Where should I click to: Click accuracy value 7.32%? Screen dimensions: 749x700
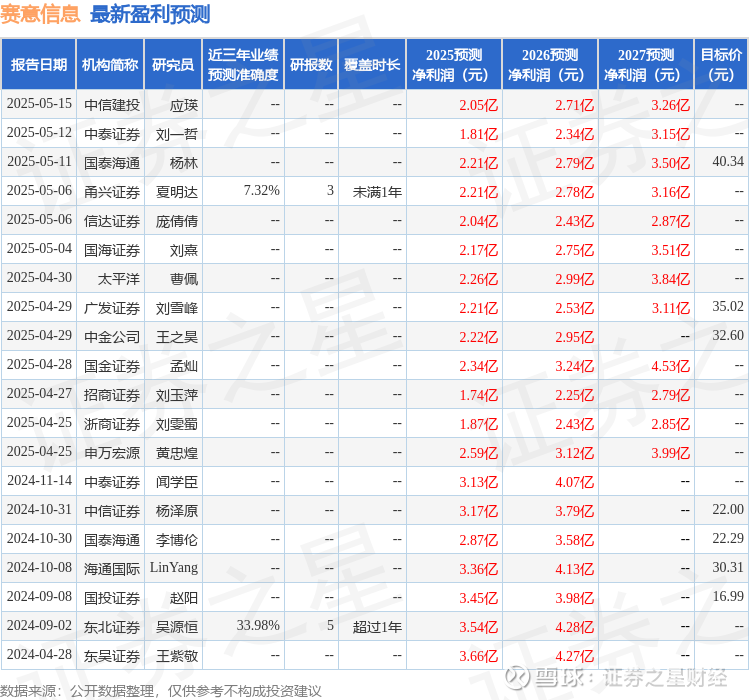[x=261, y=190]
